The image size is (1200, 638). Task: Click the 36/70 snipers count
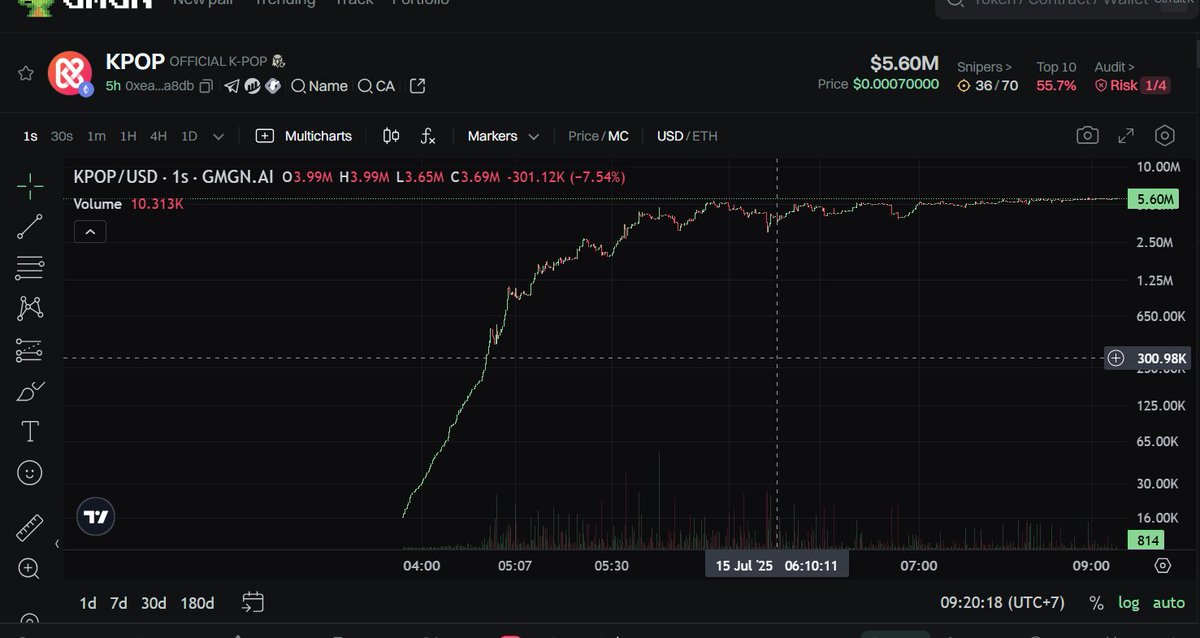(987, 86)
